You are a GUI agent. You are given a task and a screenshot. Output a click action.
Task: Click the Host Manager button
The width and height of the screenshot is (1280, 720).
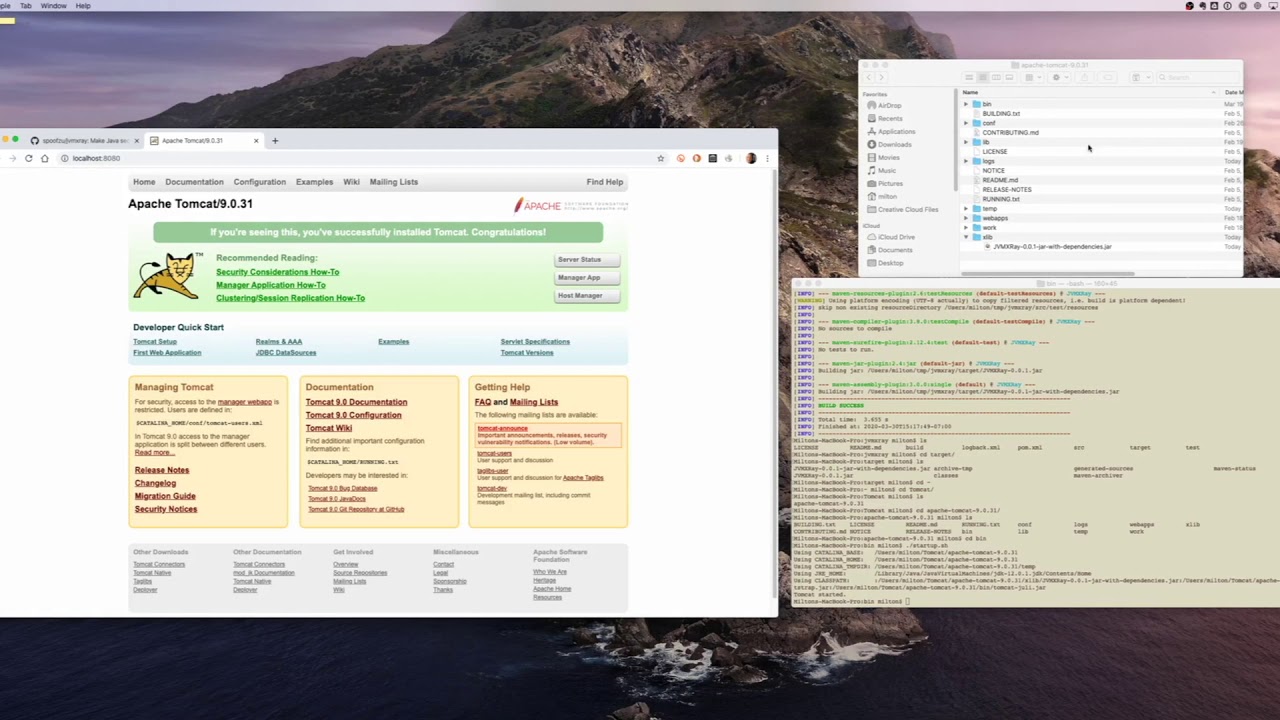(587, 296)
